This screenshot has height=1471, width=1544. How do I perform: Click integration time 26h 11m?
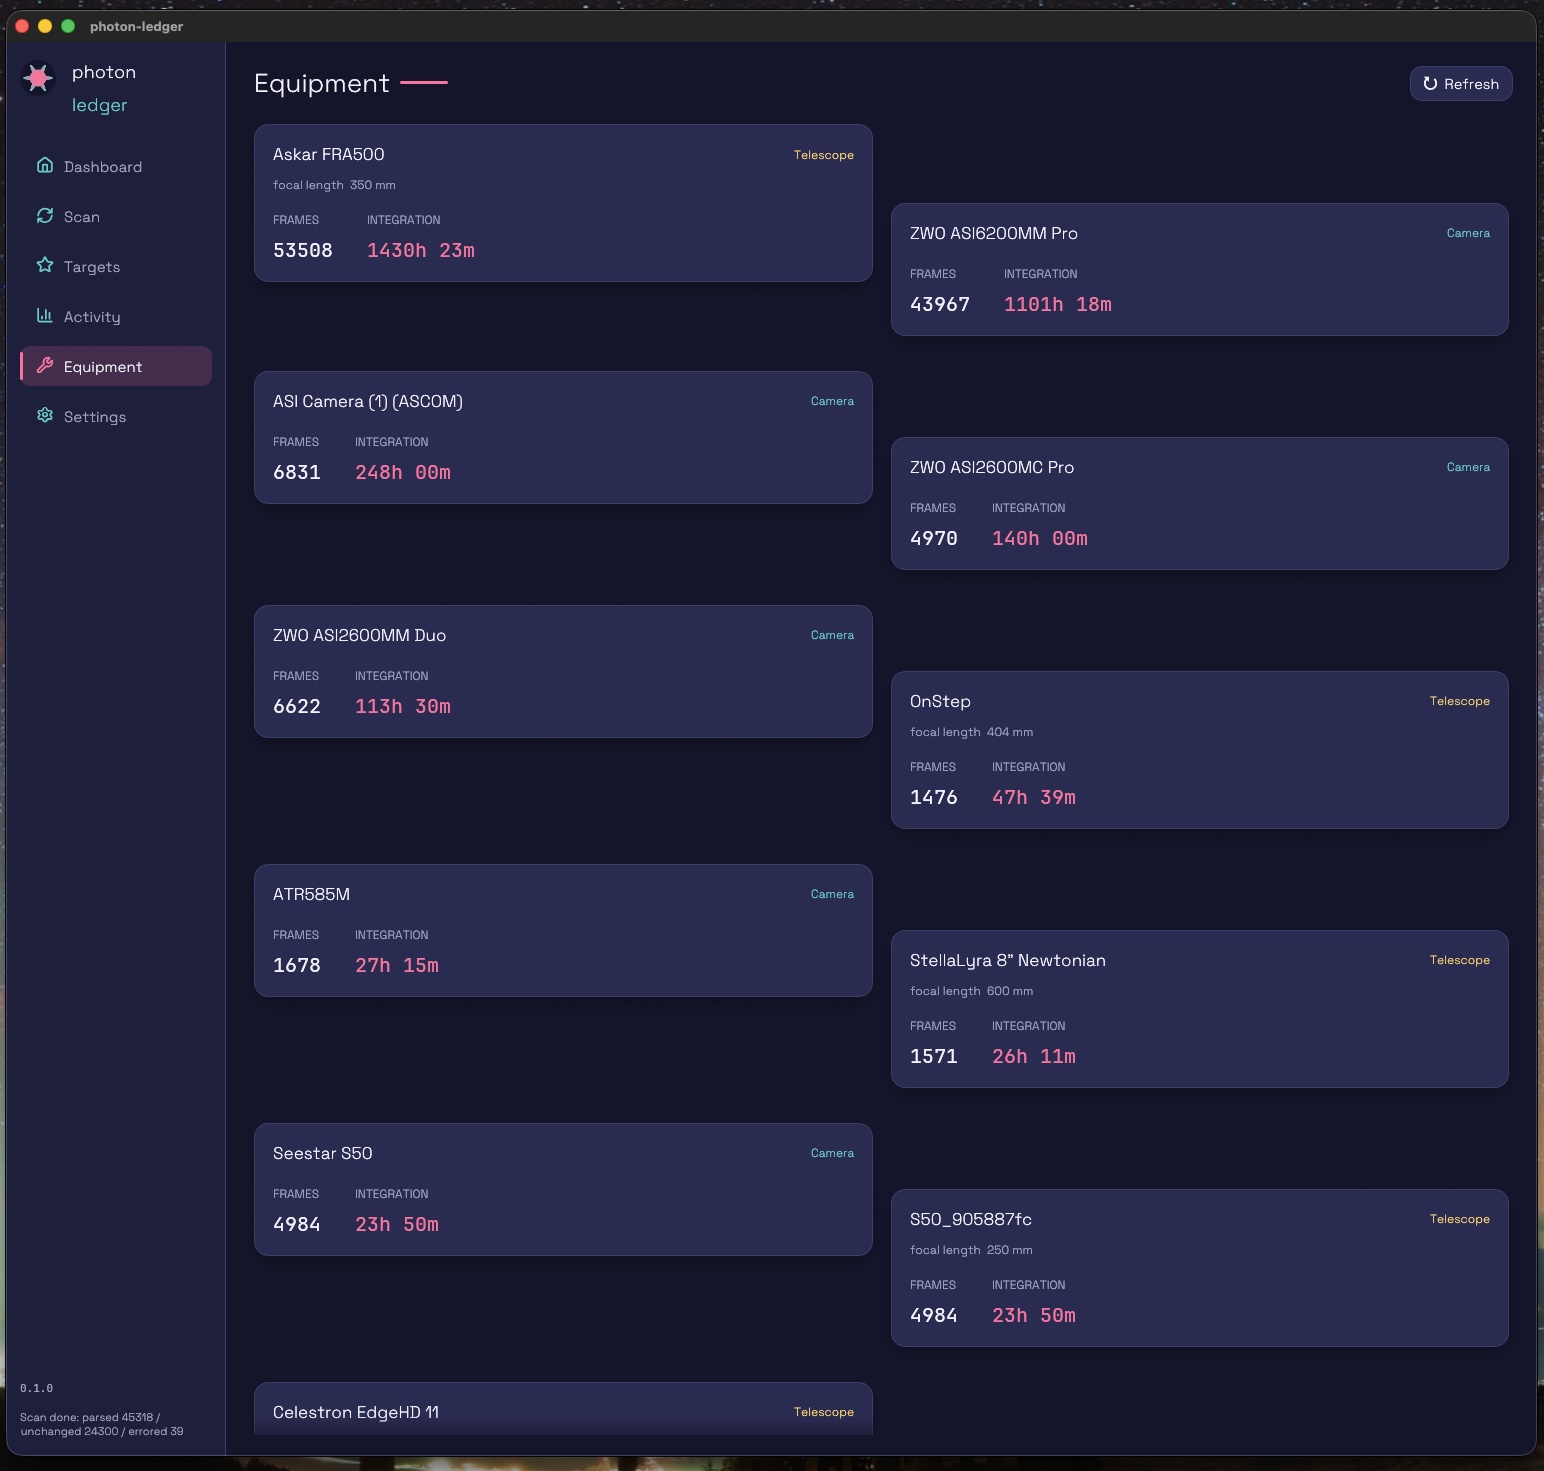[x=1034, y=1056]
